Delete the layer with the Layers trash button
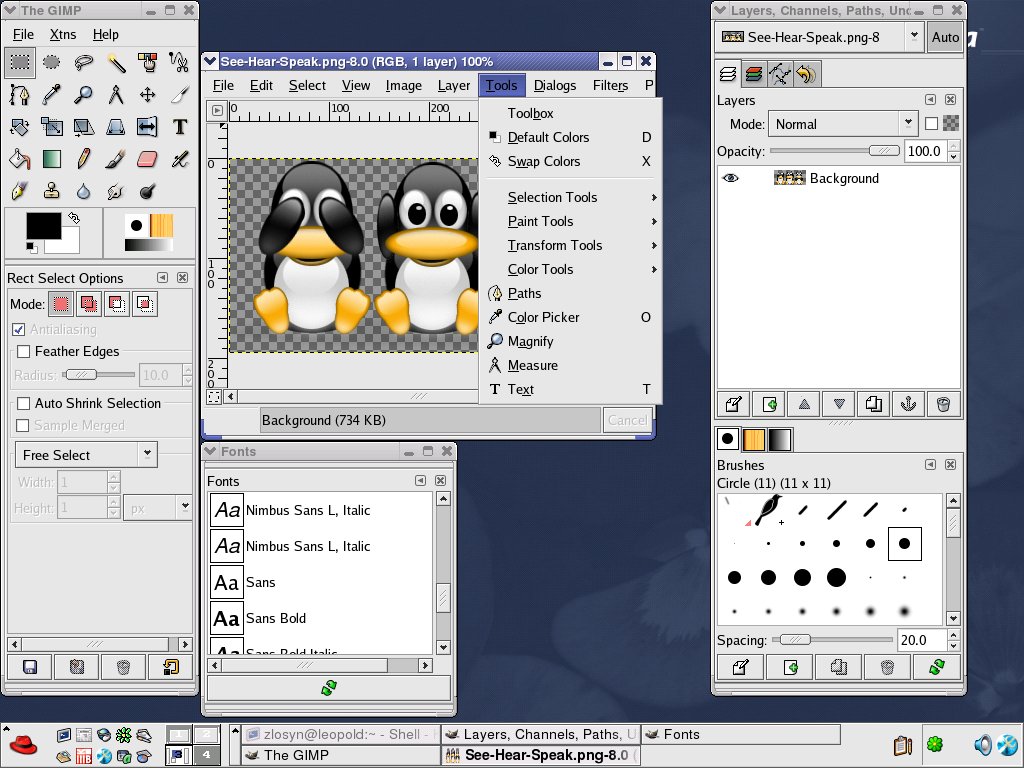The height and width of the screenshot is (768, 1024). tap(943, 404)
